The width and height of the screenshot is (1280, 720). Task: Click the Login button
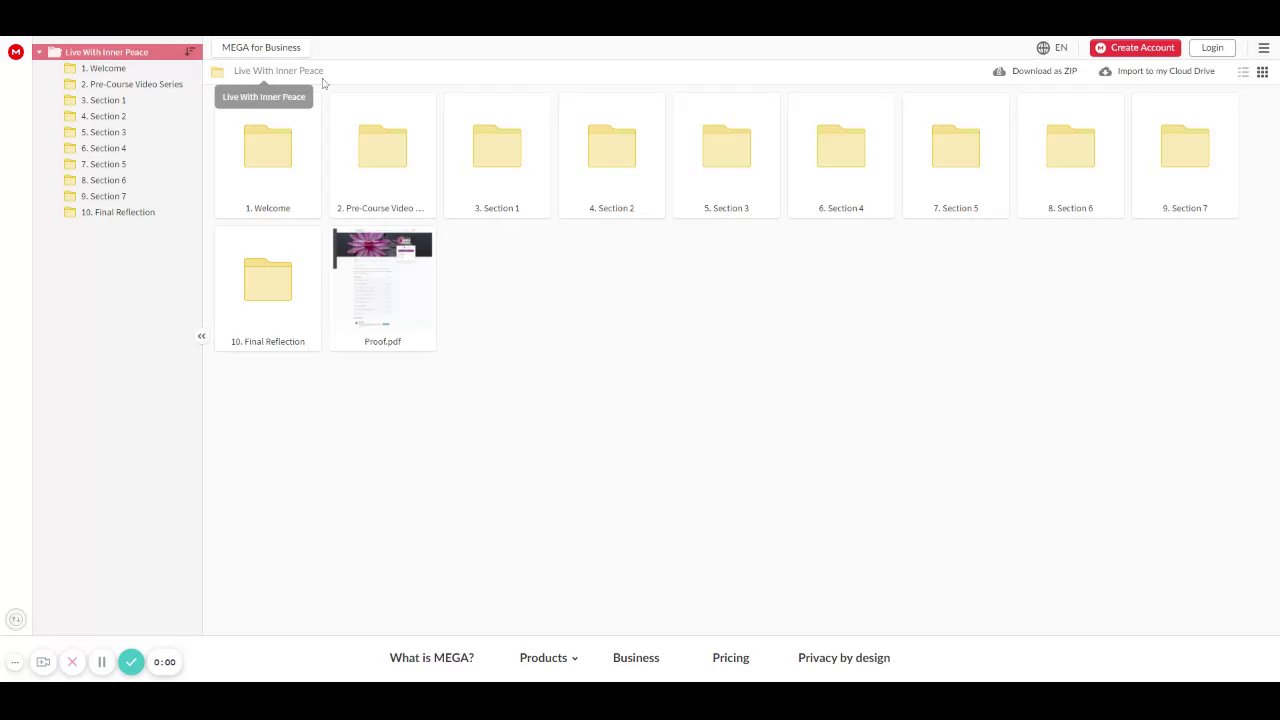tap(1212, 48)
